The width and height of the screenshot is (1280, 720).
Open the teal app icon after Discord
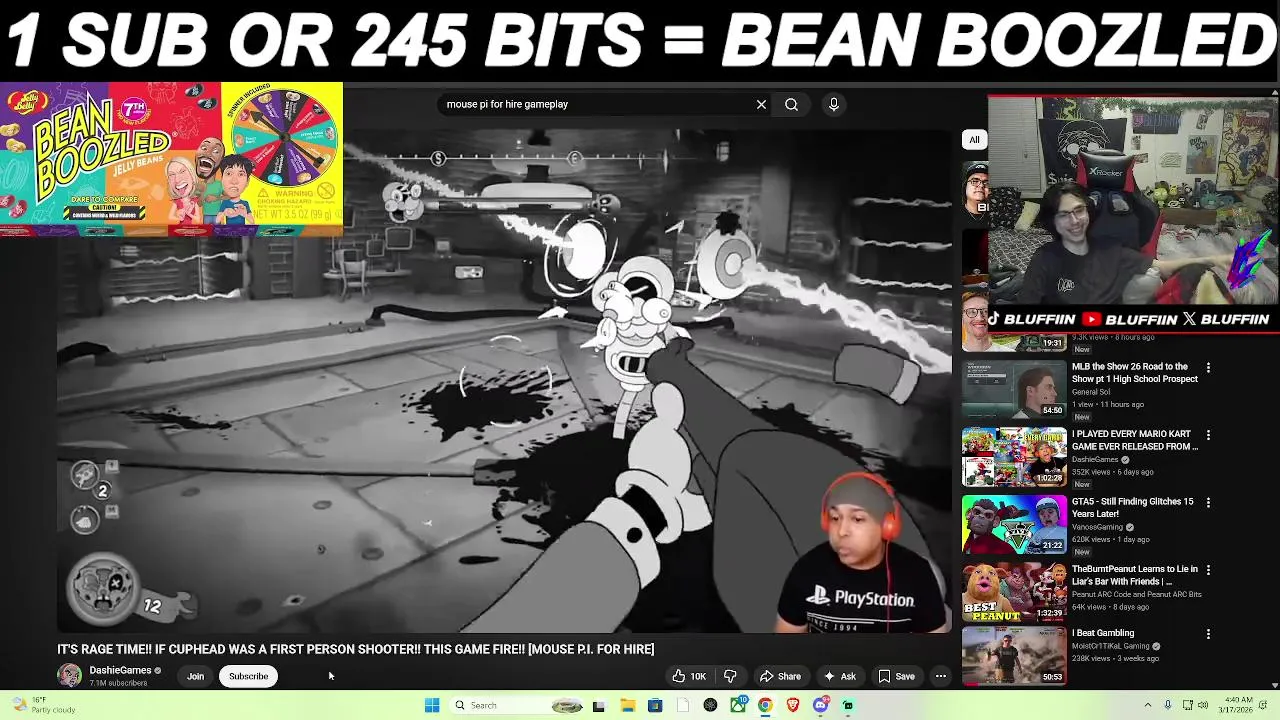click(x=848, y=705)
